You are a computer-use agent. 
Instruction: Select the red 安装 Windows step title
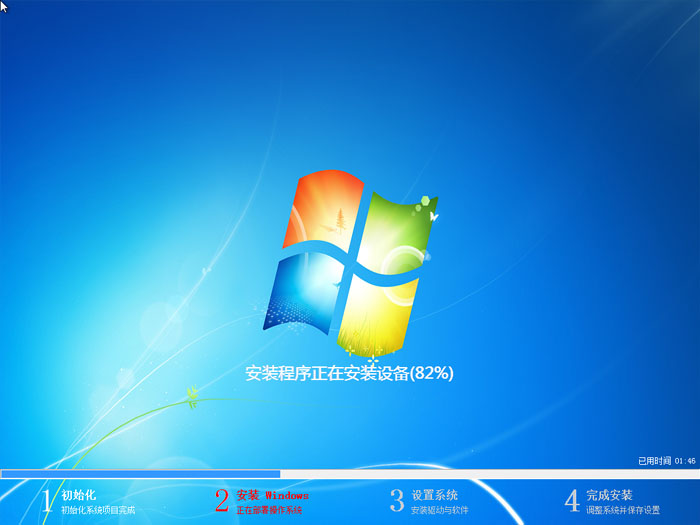point(272,495)
